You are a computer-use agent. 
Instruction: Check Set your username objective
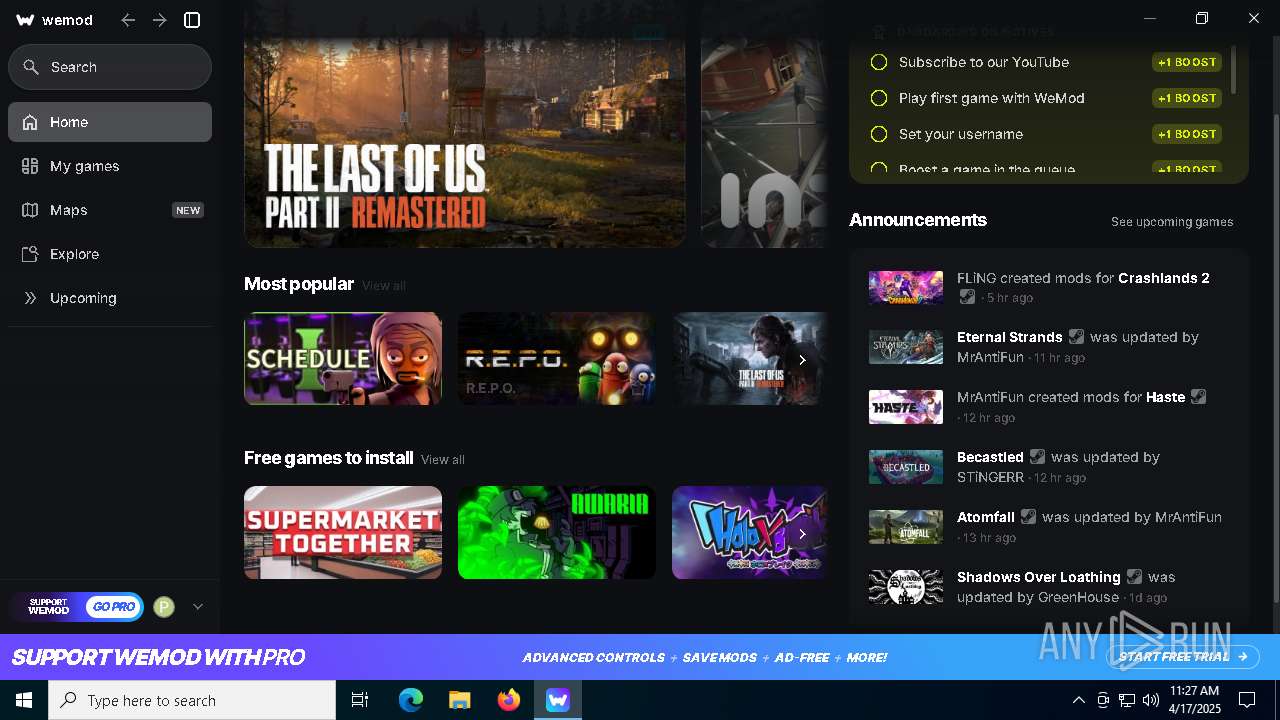click(x=879, y=134)
